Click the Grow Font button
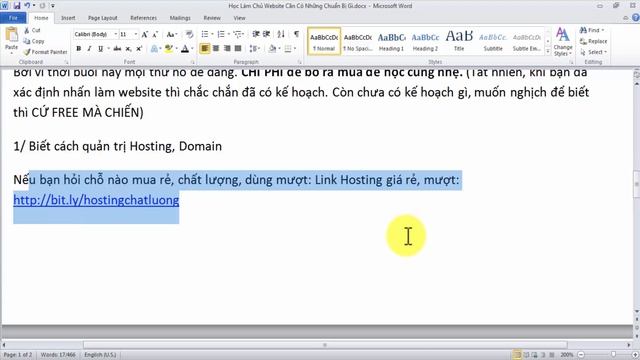The image size is (640, 360). [x=144, y=35]
